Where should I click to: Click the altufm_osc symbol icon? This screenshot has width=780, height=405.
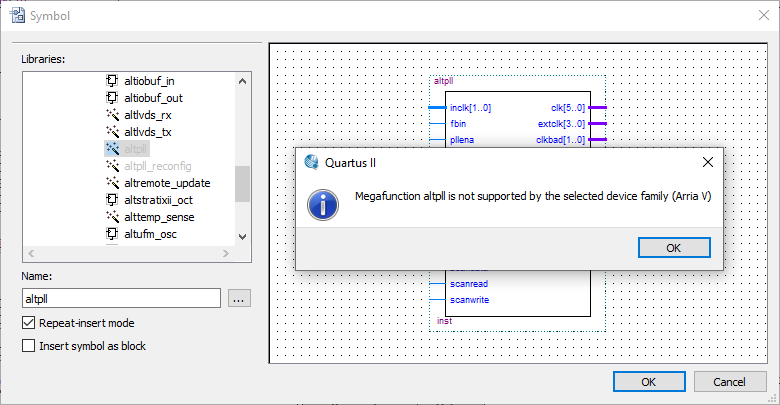[x=112, y=234]
